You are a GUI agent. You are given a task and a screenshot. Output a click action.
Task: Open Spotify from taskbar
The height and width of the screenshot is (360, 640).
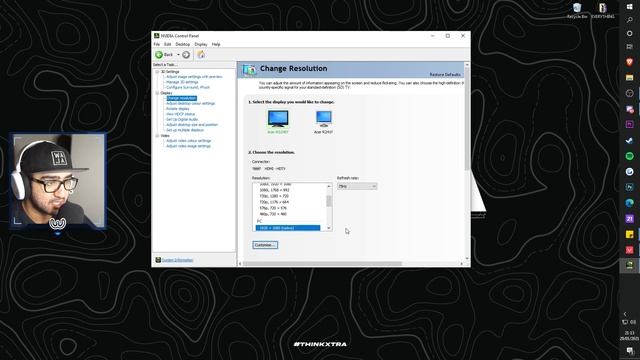point(629,156)
